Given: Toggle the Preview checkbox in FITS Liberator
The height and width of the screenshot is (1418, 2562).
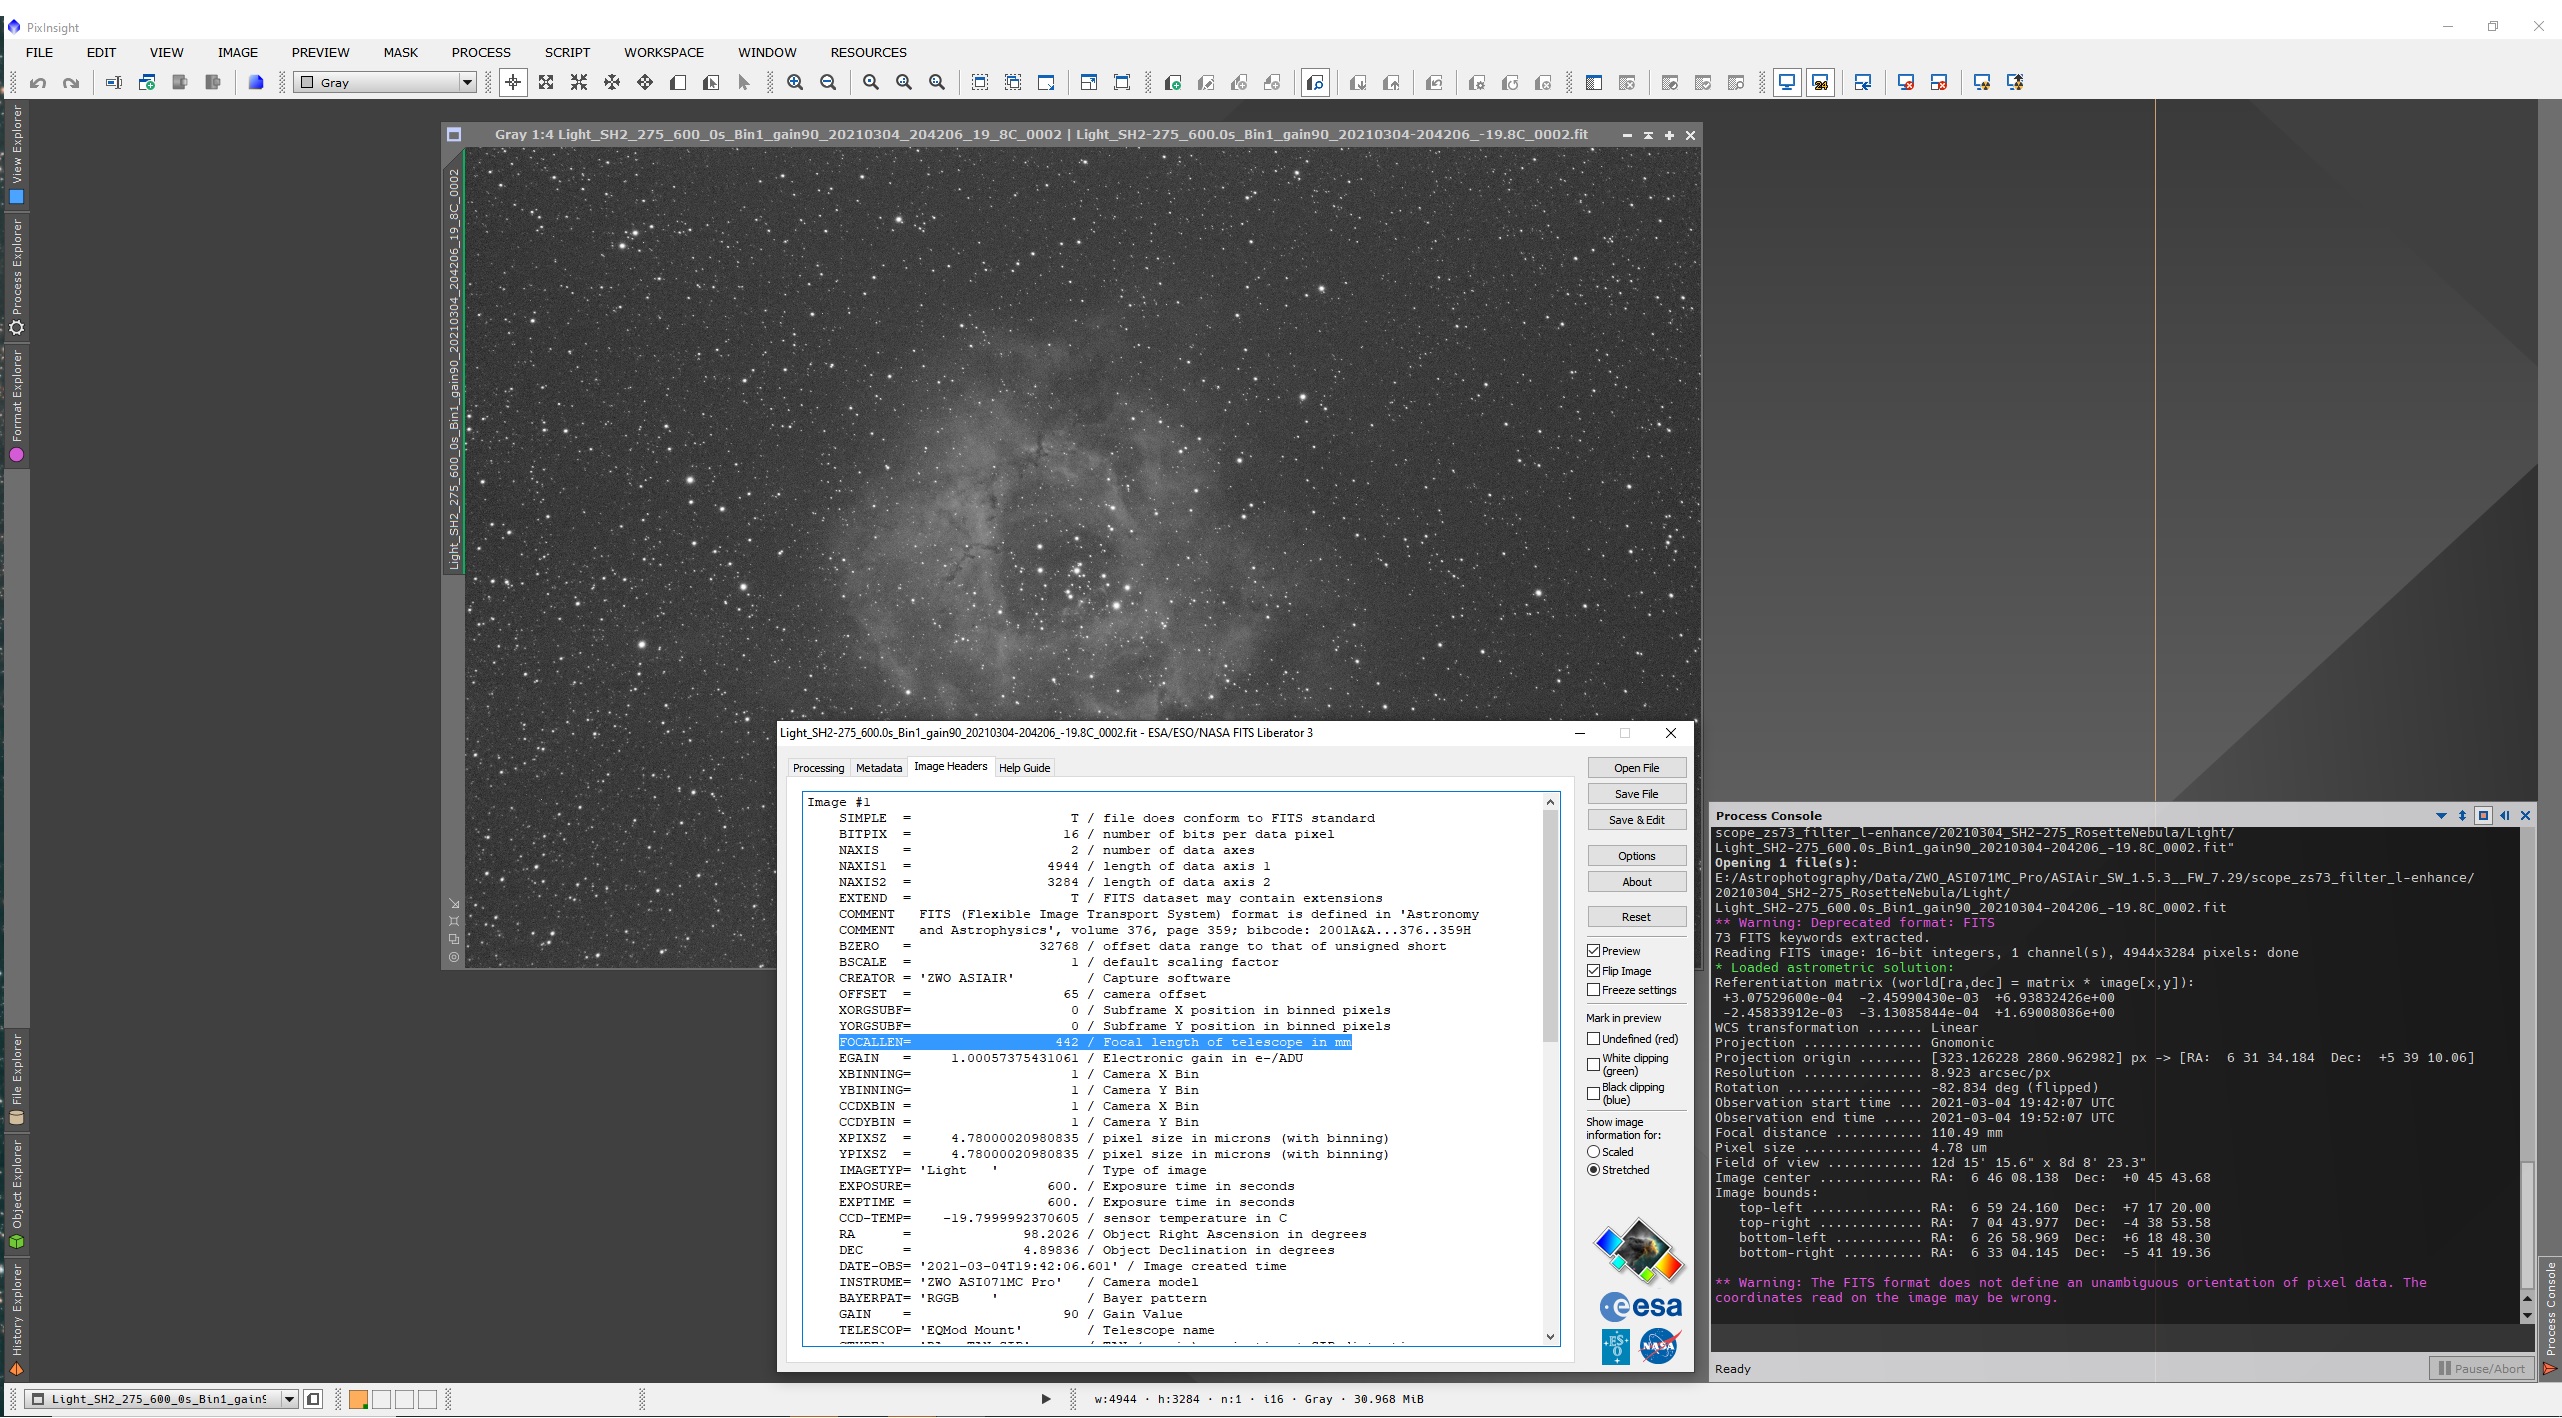Looking at the screenshot, I should (1594, 951).
